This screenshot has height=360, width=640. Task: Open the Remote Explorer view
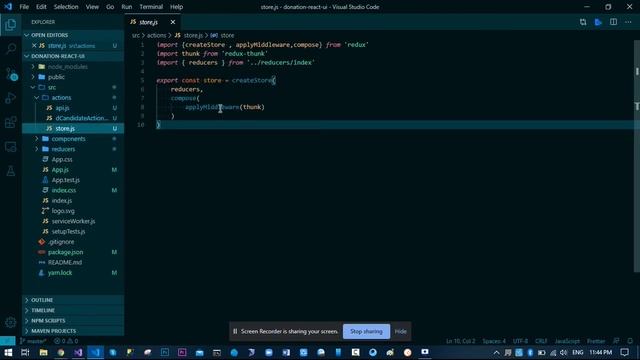11,147
